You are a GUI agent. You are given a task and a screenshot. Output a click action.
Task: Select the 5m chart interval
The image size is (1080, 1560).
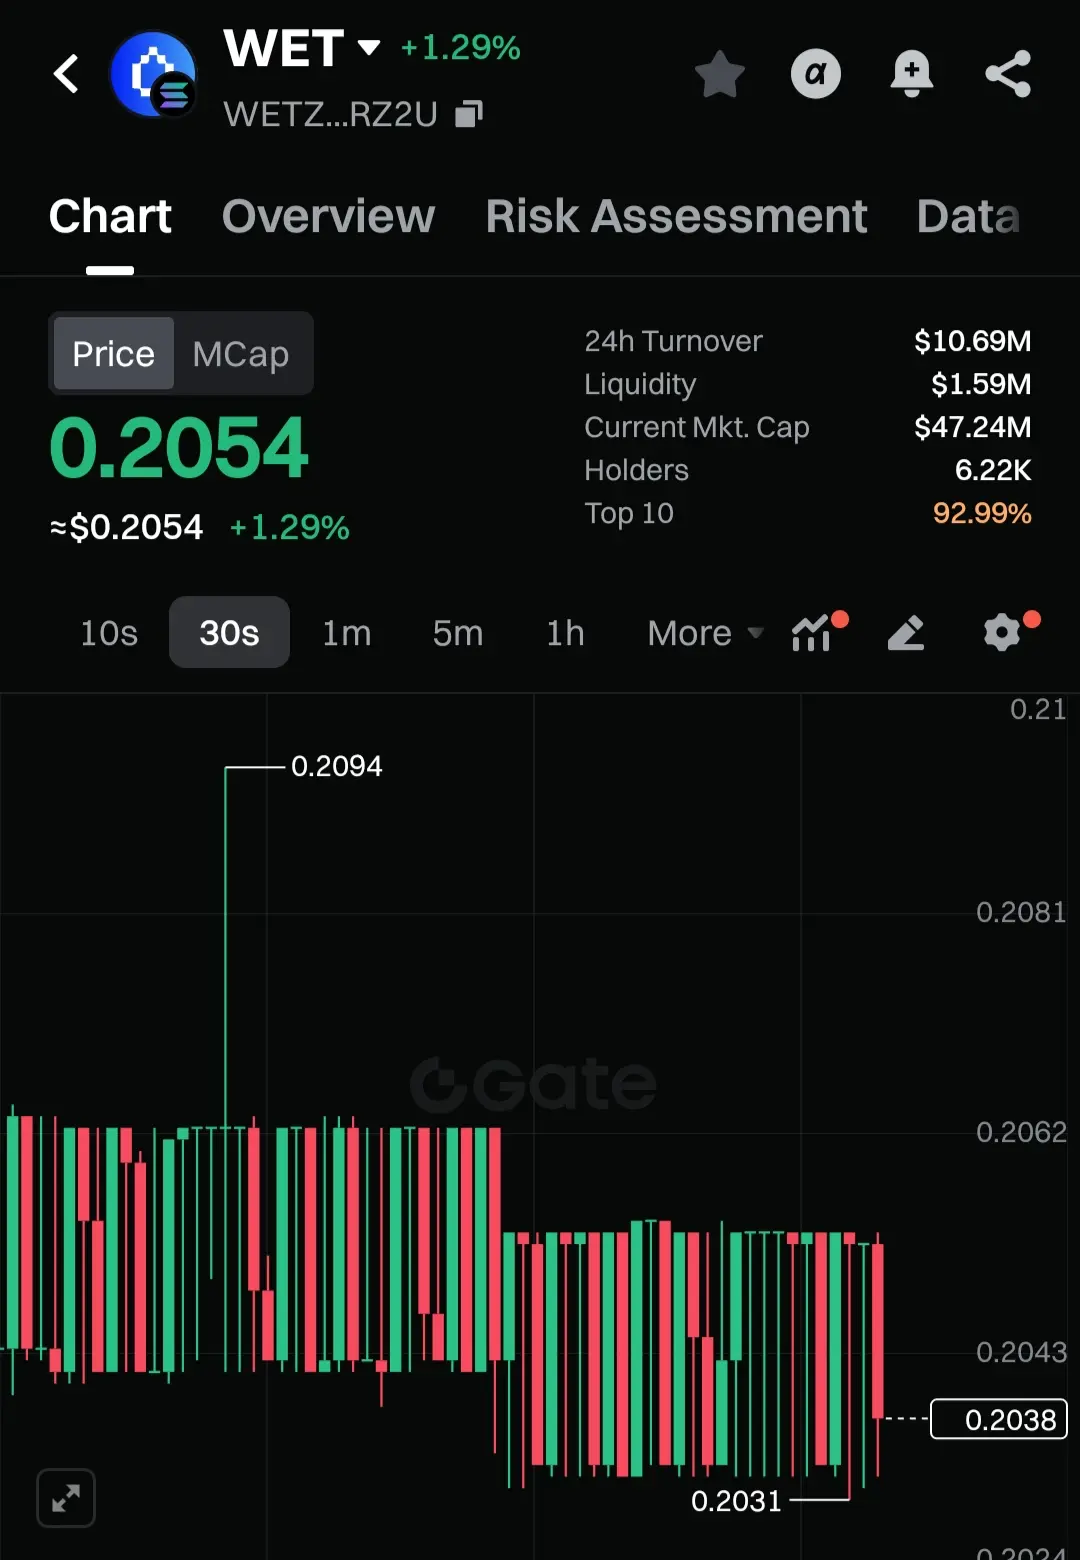coord(458,633)
